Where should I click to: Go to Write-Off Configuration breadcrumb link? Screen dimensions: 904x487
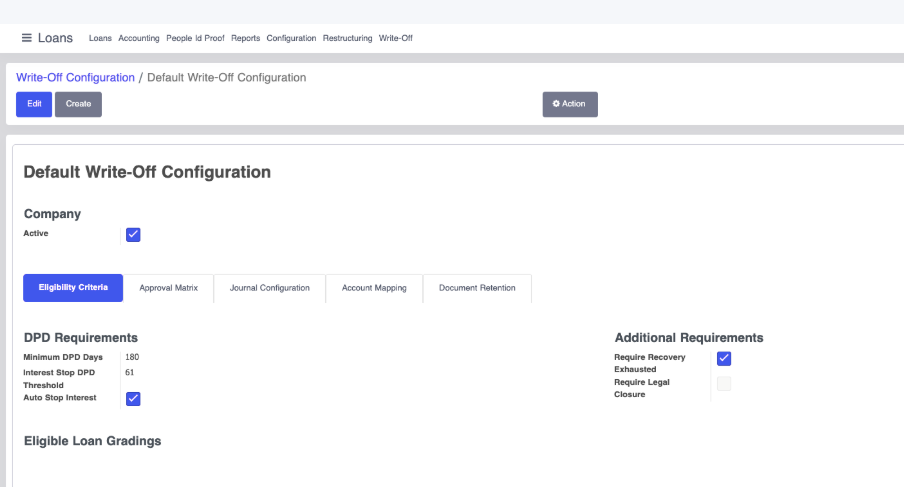pos(75,78)
